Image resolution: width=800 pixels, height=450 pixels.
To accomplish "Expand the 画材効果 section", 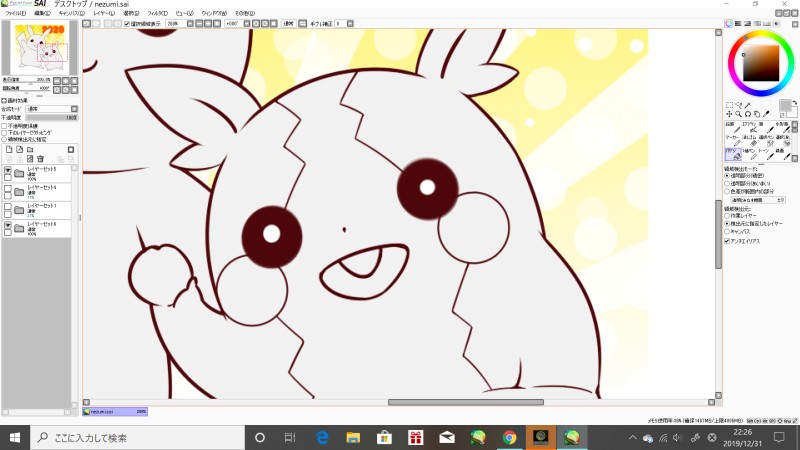I will pyautogui.click(x=4, y=101).
